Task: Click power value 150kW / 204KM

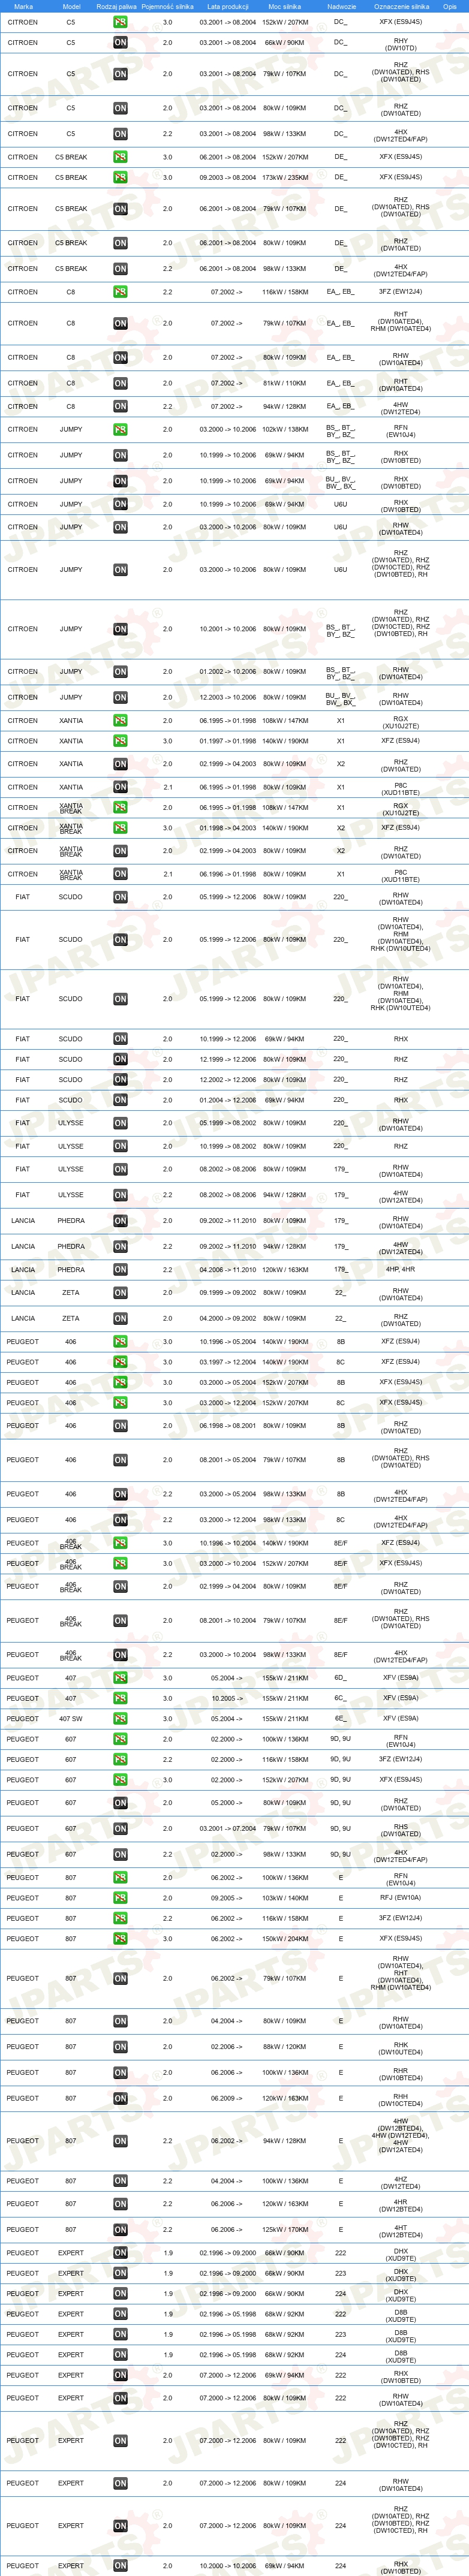Action: [285, 1939]
